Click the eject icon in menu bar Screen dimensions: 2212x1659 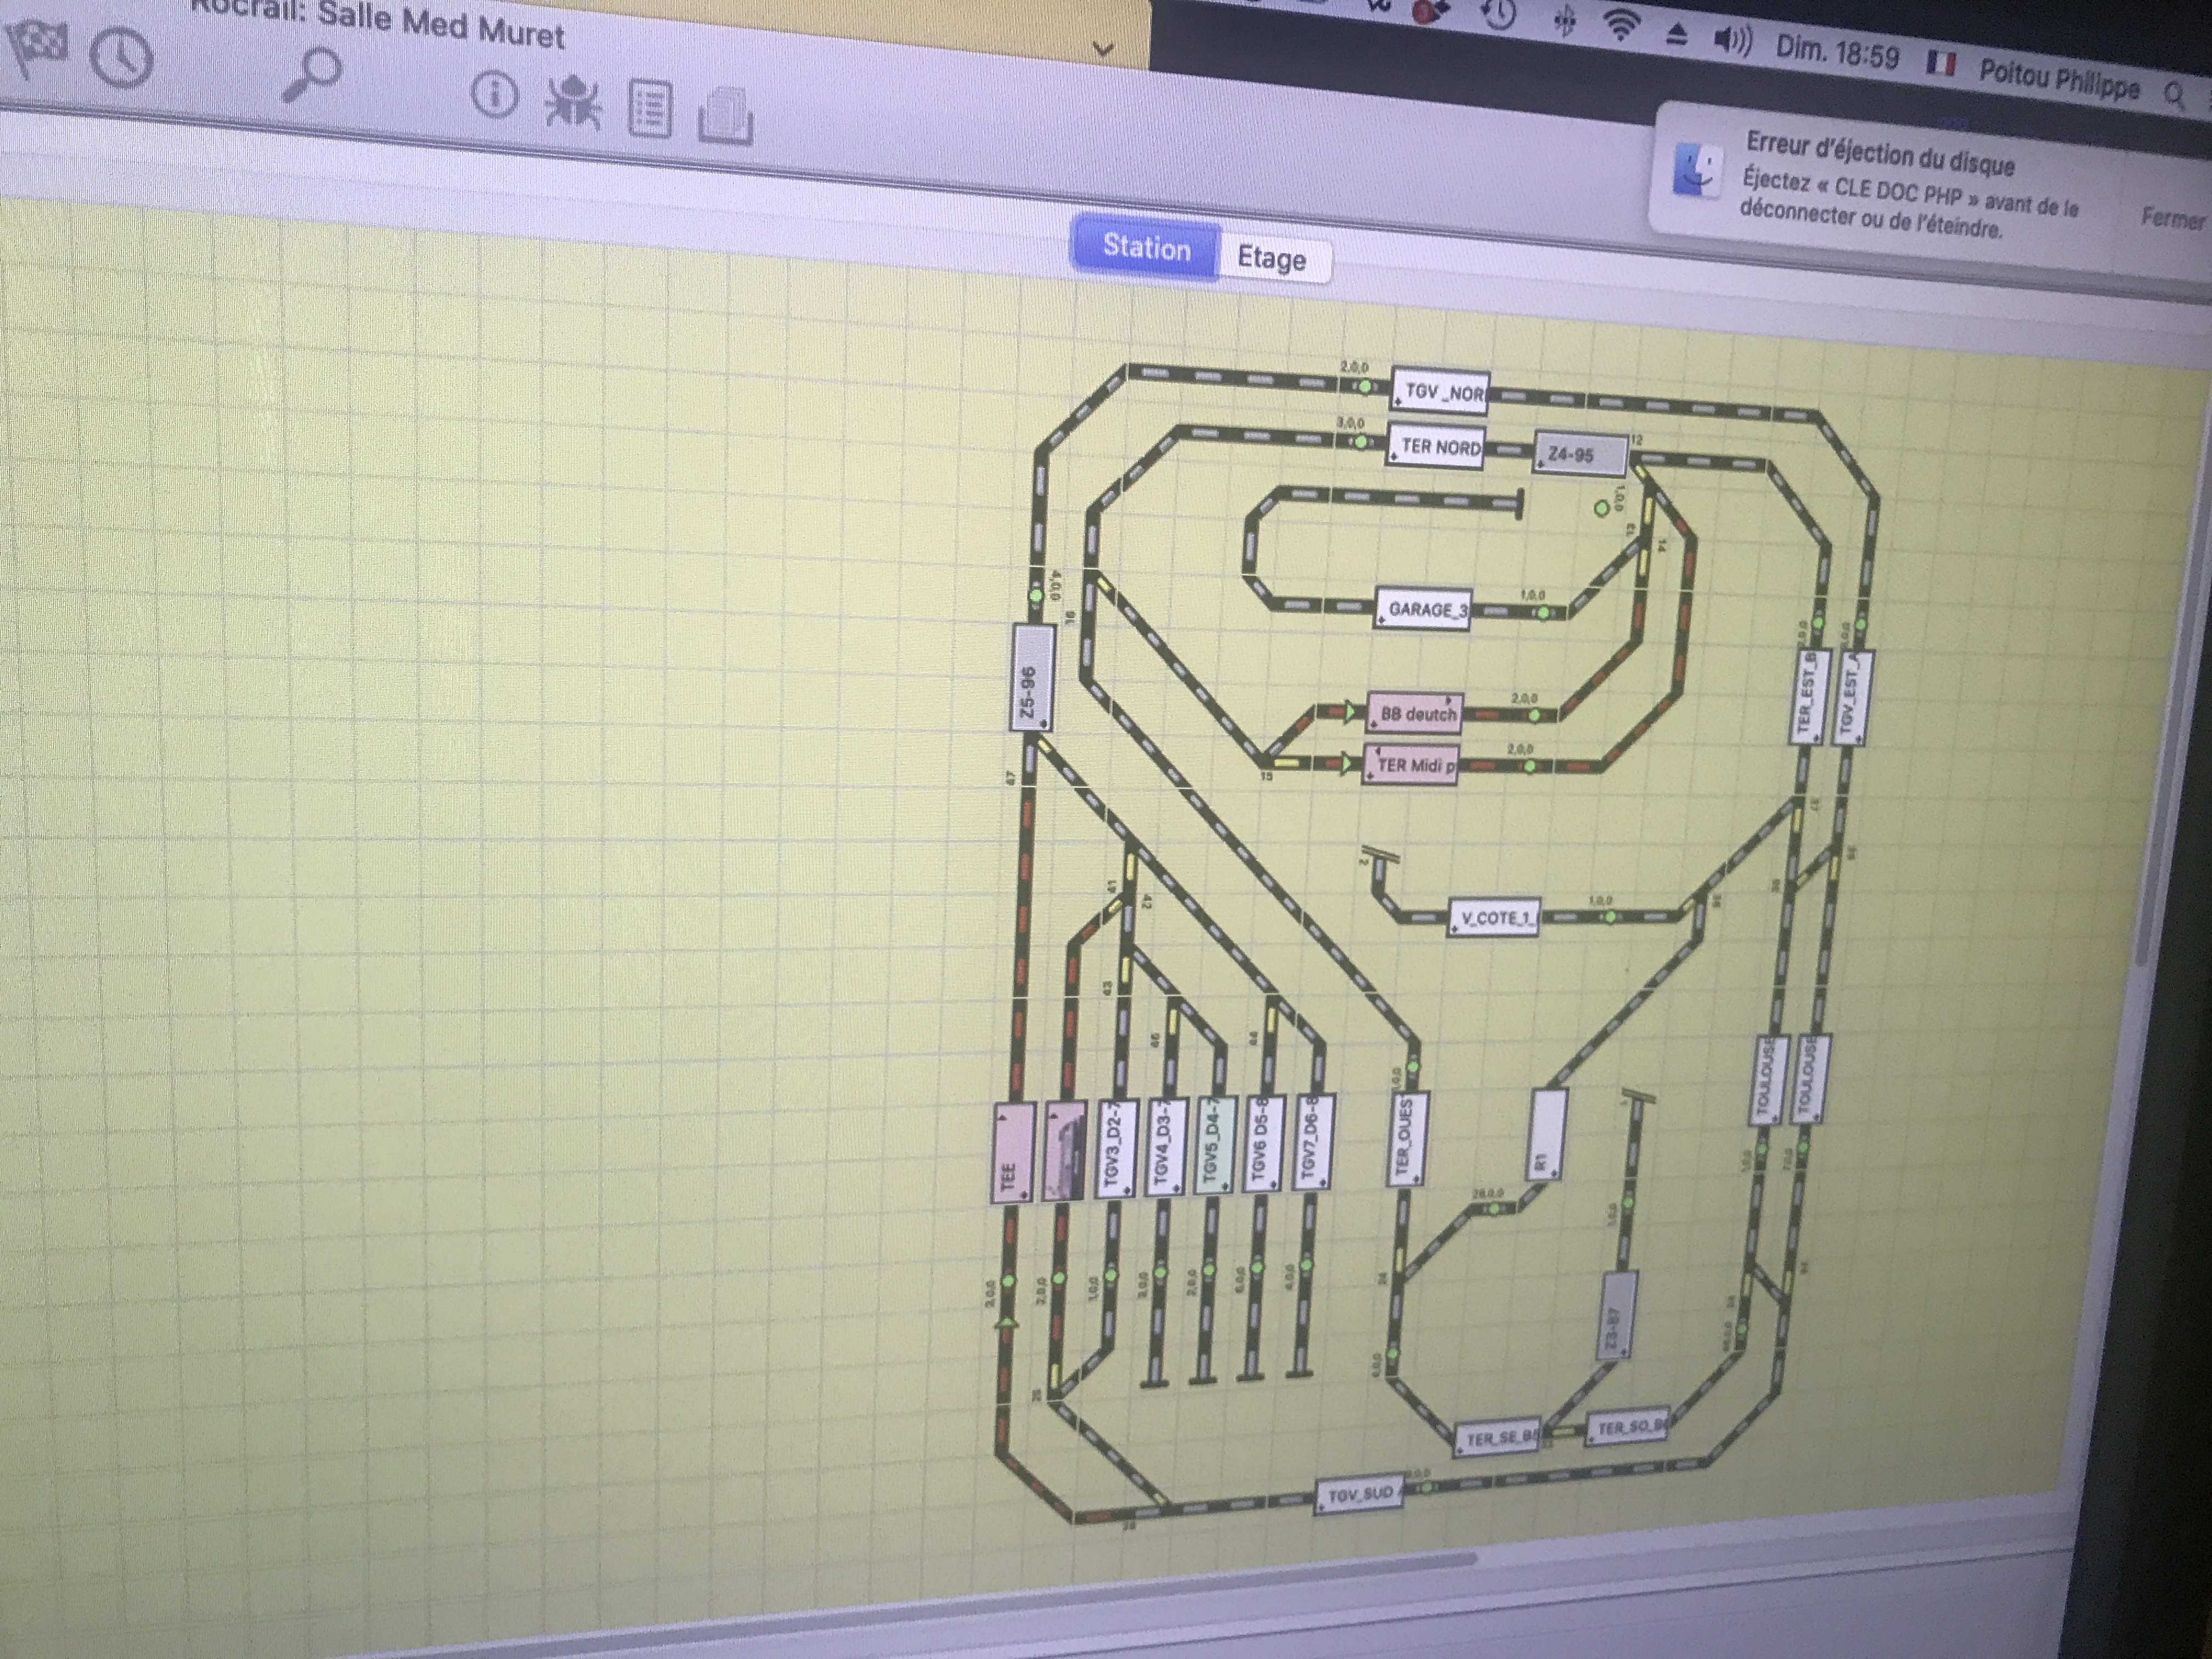pos(1677,35)
